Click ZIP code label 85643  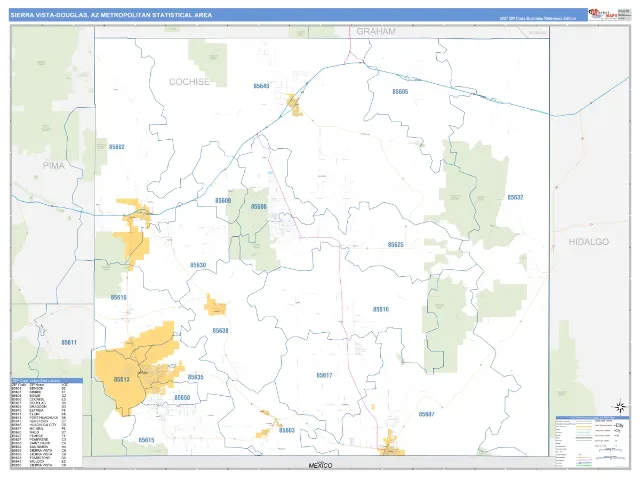coord(261,86)
